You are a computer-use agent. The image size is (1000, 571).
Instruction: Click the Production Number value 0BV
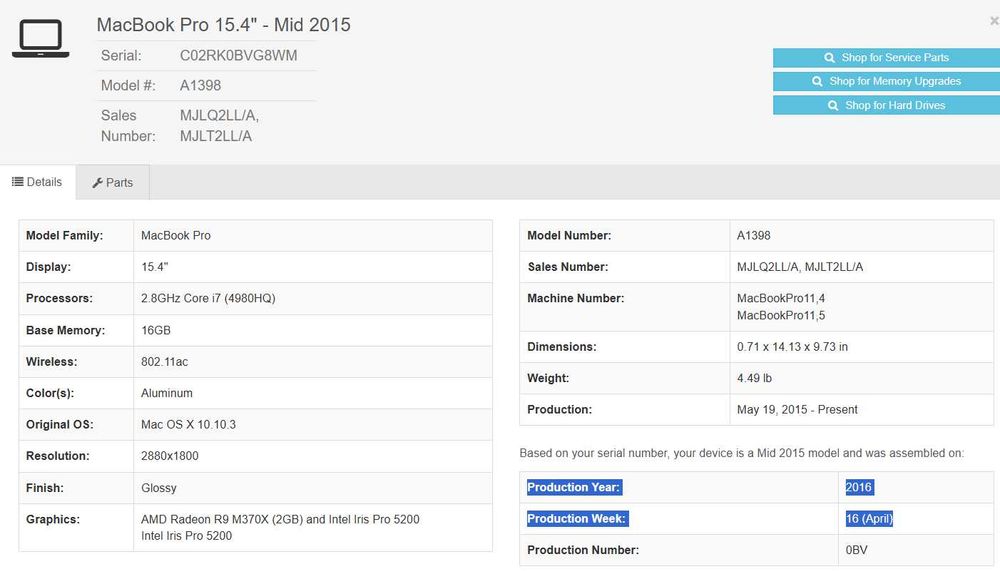pos(856,550)
